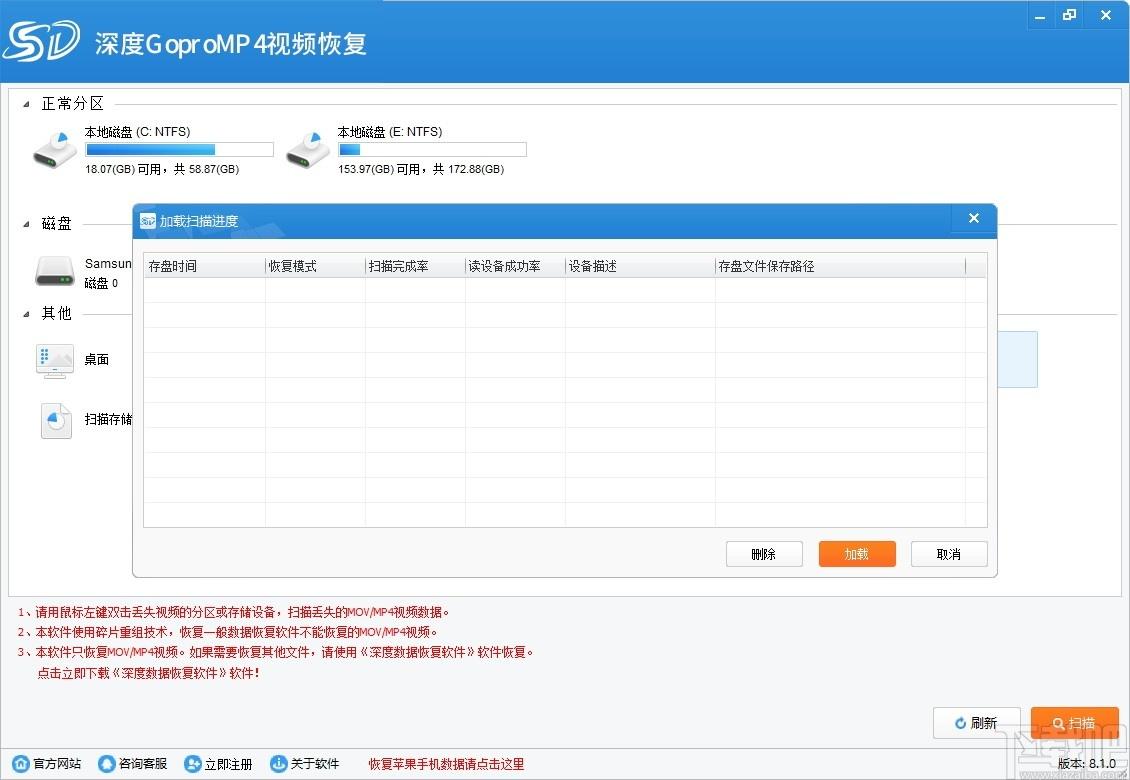Sort by 设备描述 column header

coord(640,266)
